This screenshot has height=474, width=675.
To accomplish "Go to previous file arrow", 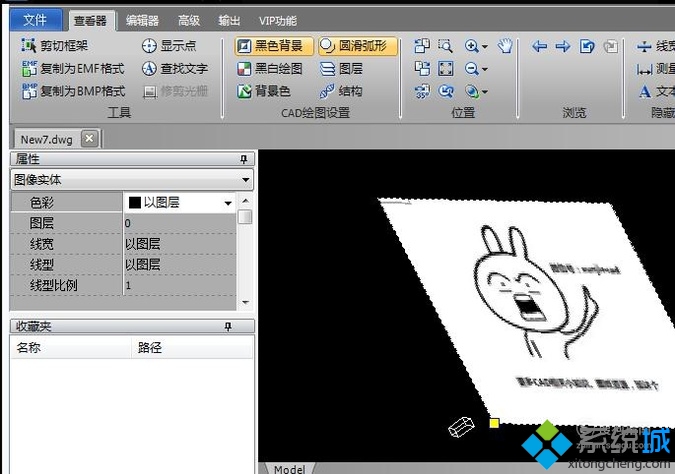I will [539, 46].
